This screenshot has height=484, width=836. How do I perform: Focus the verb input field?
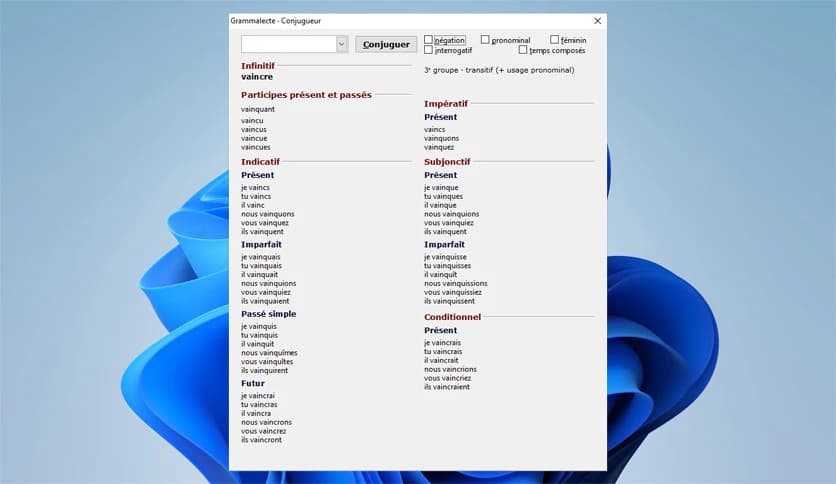click(x=288, y=44)
